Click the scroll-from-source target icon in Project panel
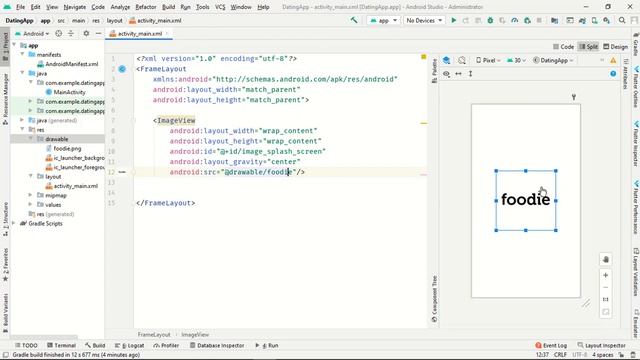 coord(58,33)
